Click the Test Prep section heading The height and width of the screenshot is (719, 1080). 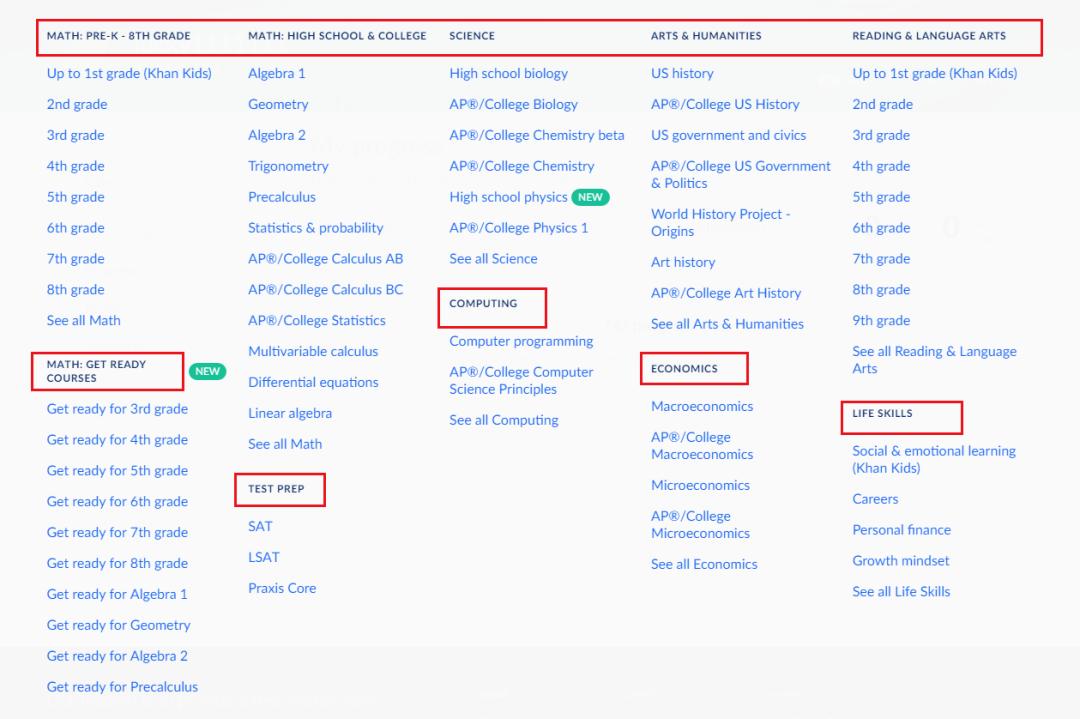[276, 489]
